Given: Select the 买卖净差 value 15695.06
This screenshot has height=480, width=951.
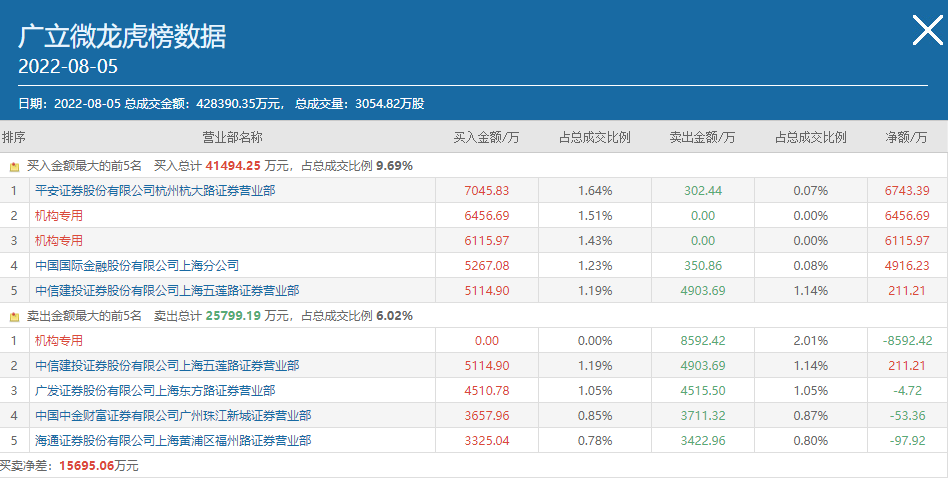Looking at the screenshot, I should pyautogui.click(x=87, y=465).
